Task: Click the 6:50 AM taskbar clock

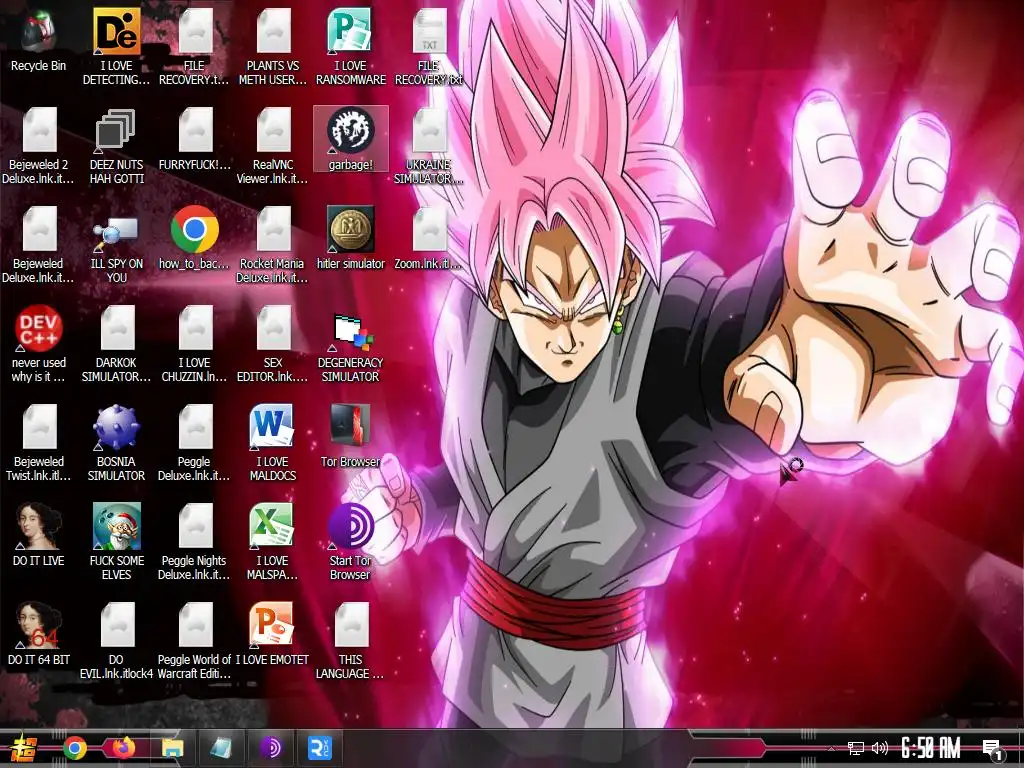Action: click(931, 748)
